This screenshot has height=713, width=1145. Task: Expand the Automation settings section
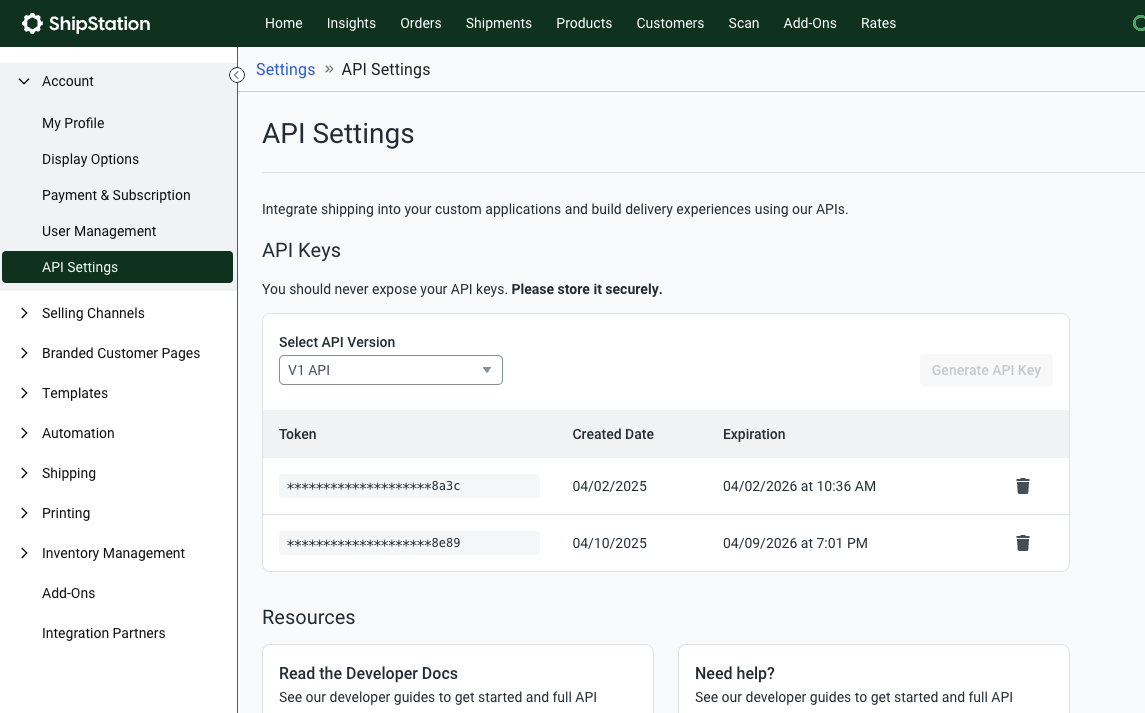(x=25, y=433)
